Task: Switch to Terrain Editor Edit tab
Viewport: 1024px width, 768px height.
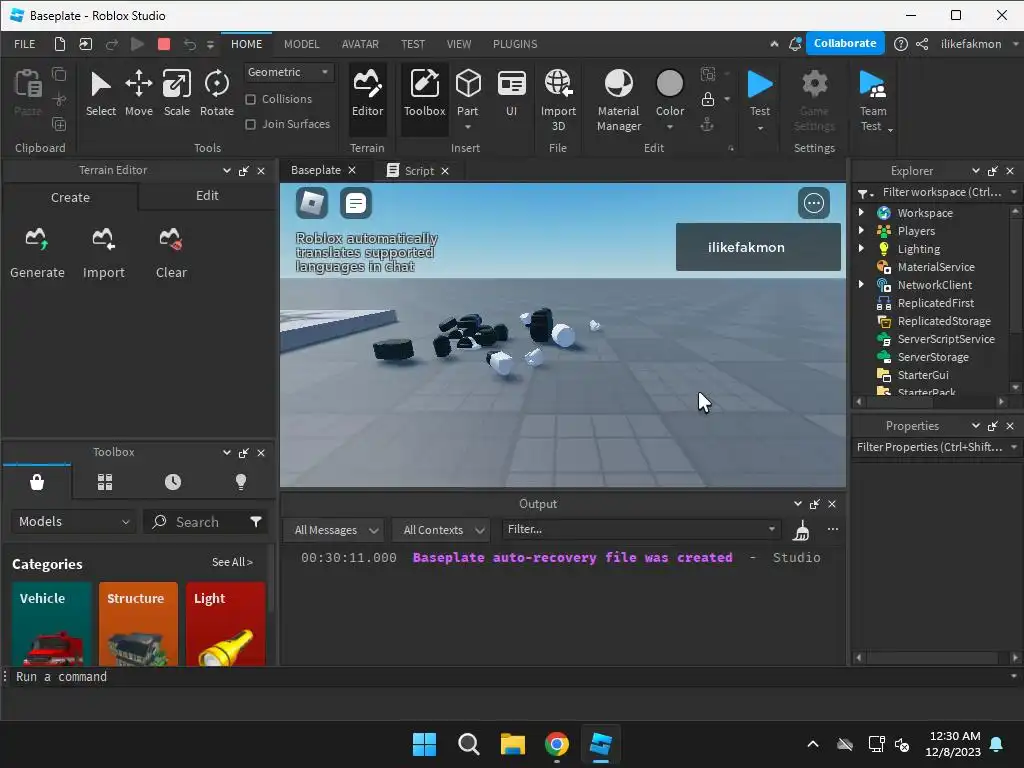Action: tap(207, 195)
